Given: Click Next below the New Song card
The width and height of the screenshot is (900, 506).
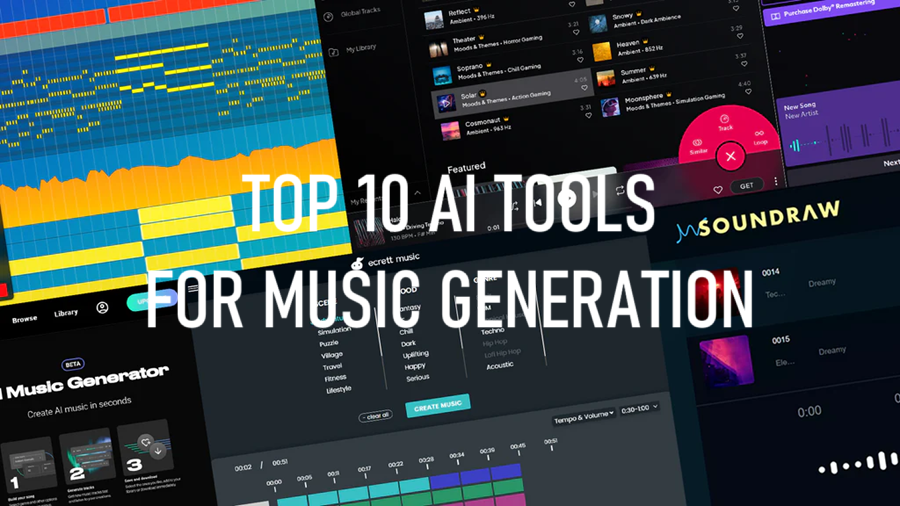Looking at the screenshot, I should 891,164.
